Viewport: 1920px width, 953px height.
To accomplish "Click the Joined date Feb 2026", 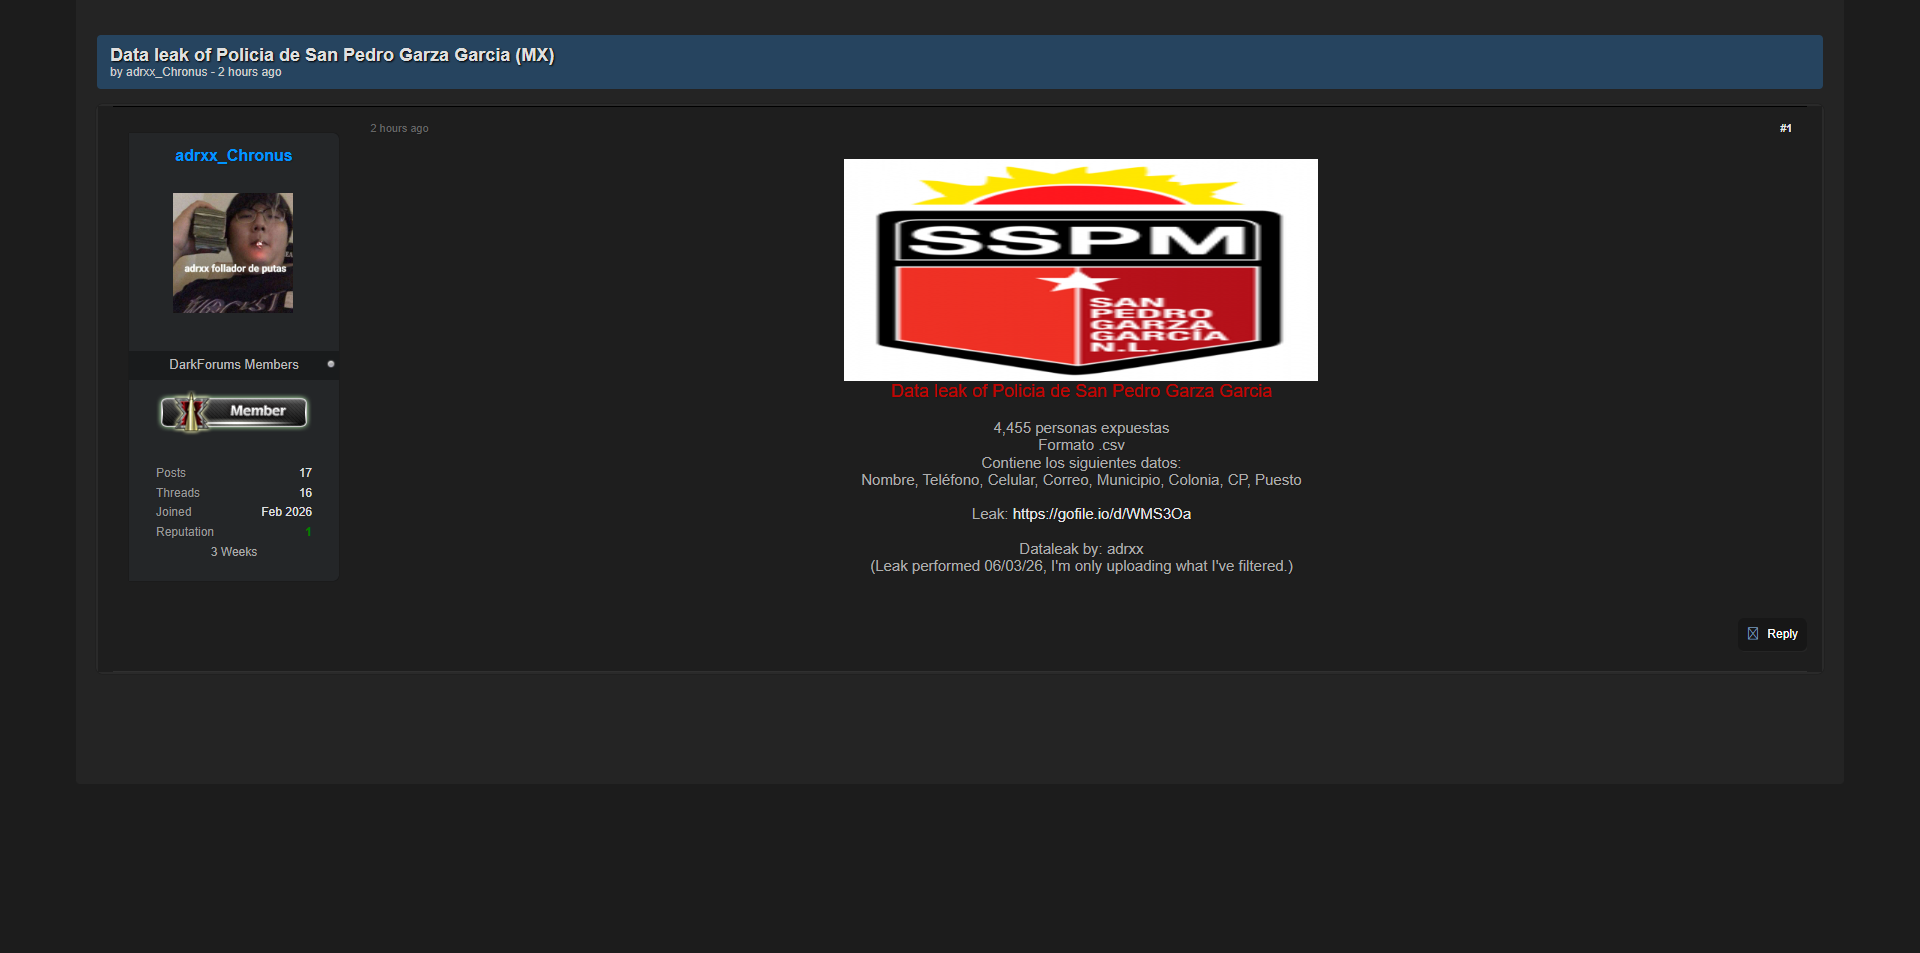I will [286, 512].
